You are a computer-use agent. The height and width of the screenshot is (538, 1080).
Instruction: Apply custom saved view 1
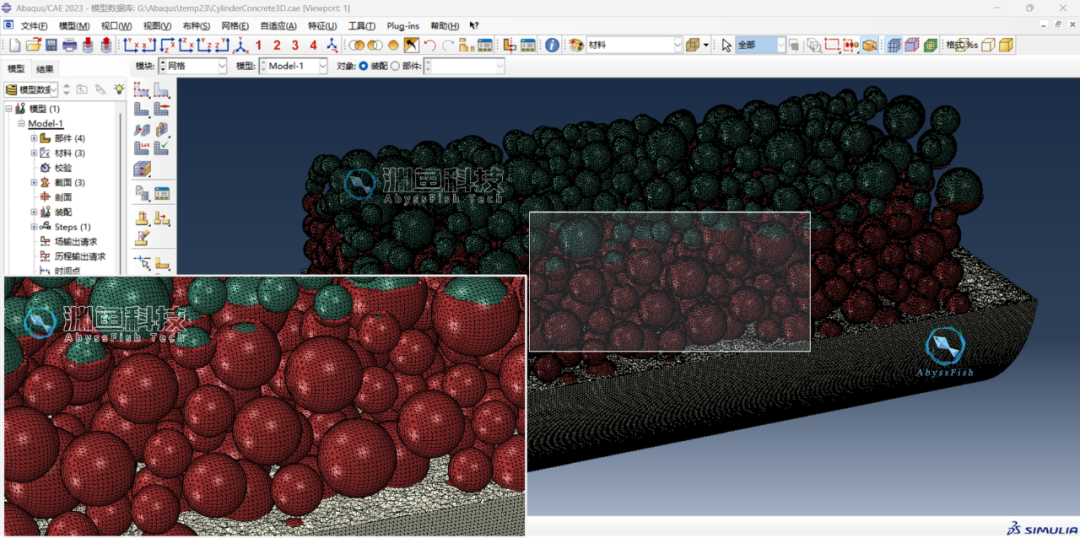tap(258, 45)
